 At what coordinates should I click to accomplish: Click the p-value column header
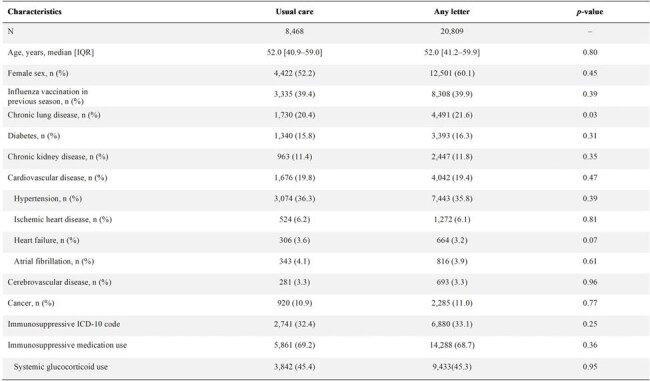click(589, 12)
